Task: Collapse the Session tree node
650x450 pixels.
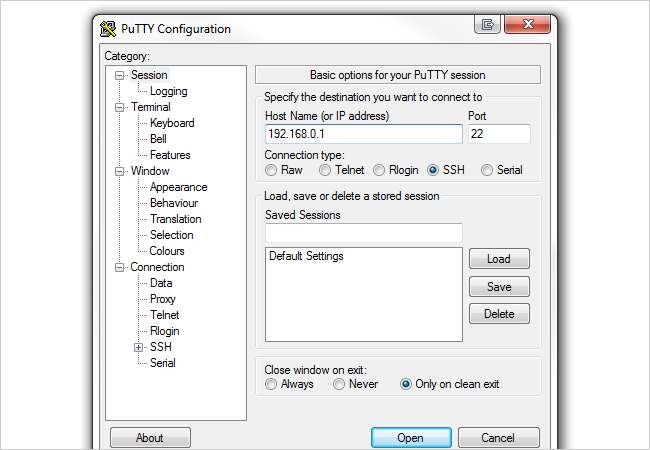Action: (120, 75)
